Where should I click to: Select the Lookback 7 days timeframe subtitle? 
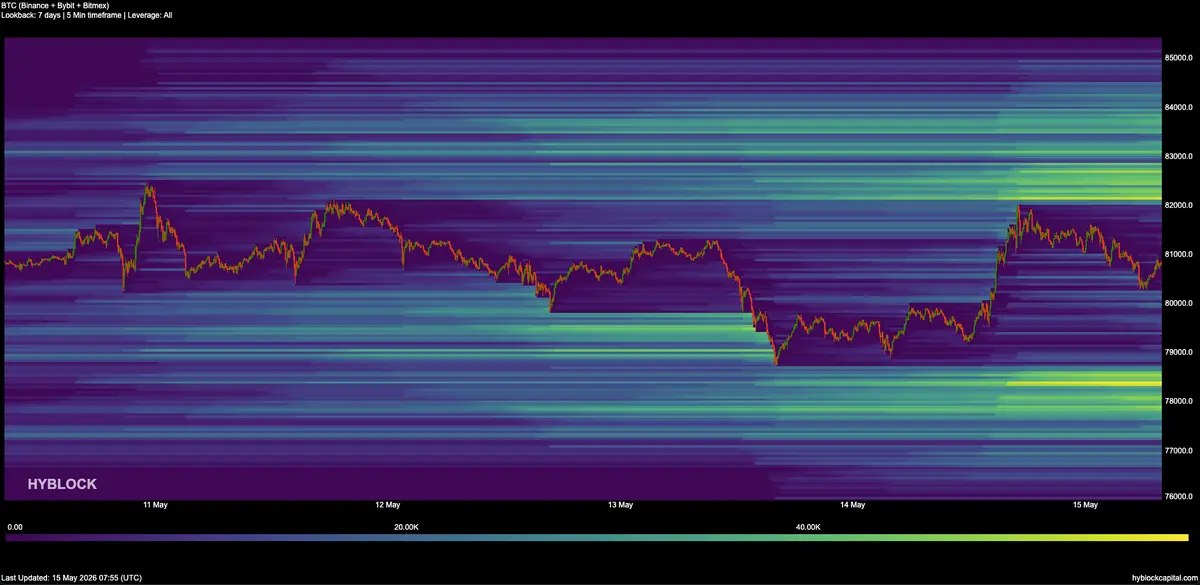coord(87,15)
